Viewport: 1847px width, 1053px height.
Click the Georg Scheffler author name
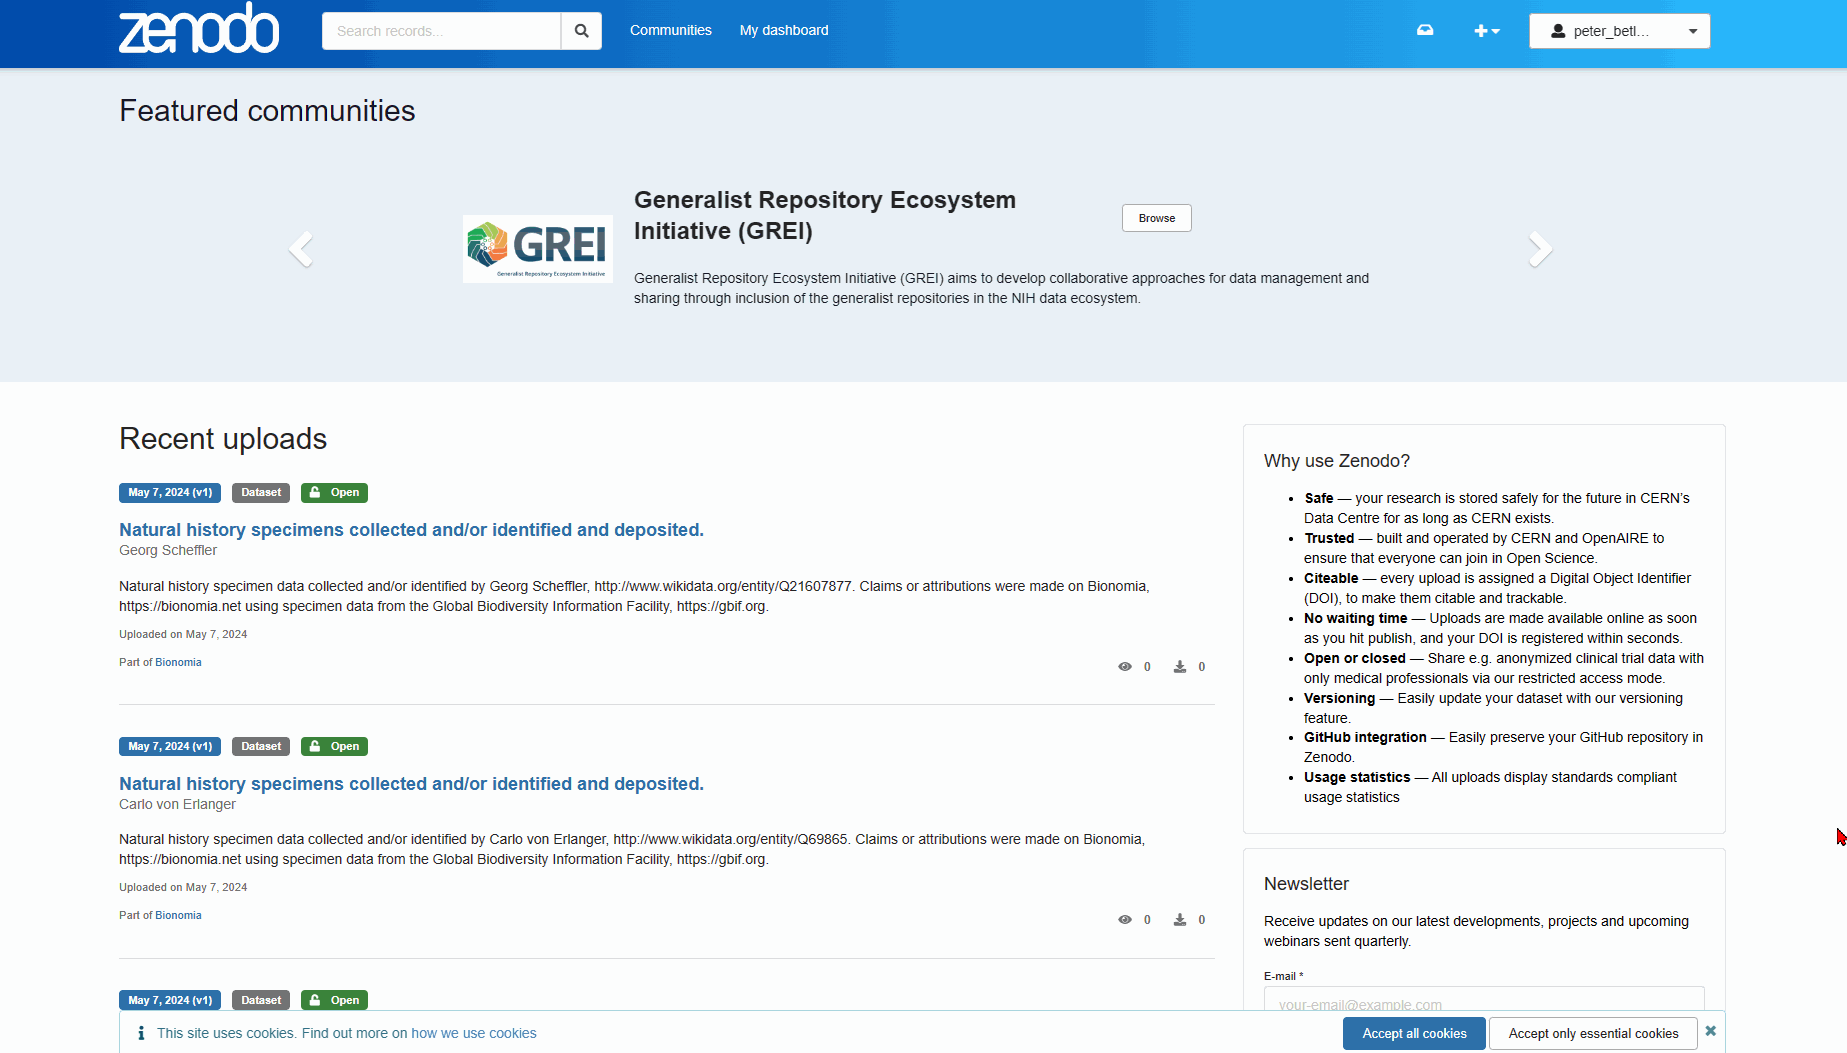[168, 551]
